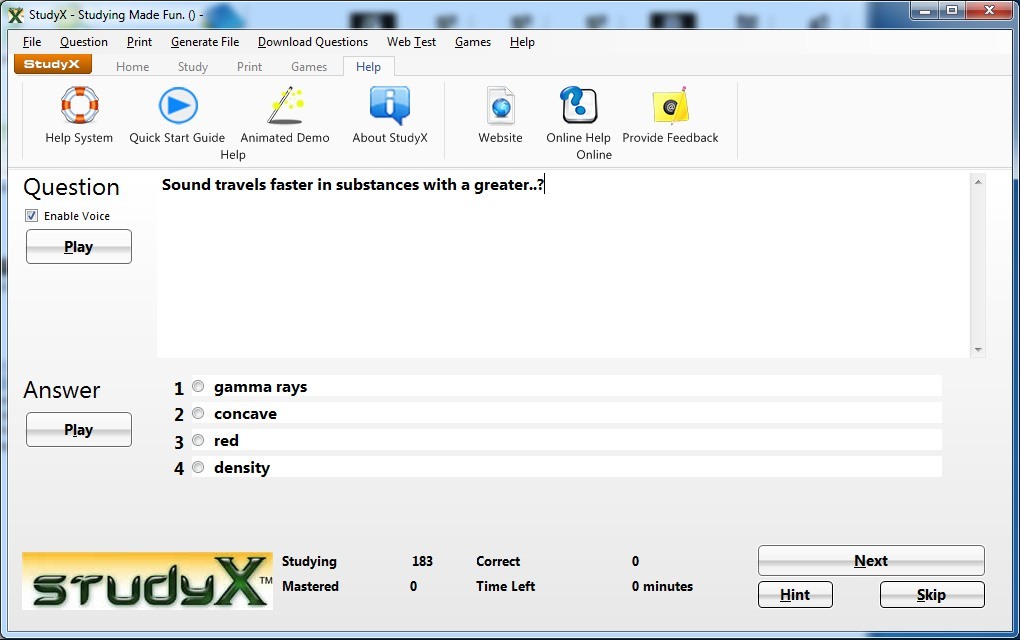
Task: Click the 'concave' answer text
Action: point(245,414)
